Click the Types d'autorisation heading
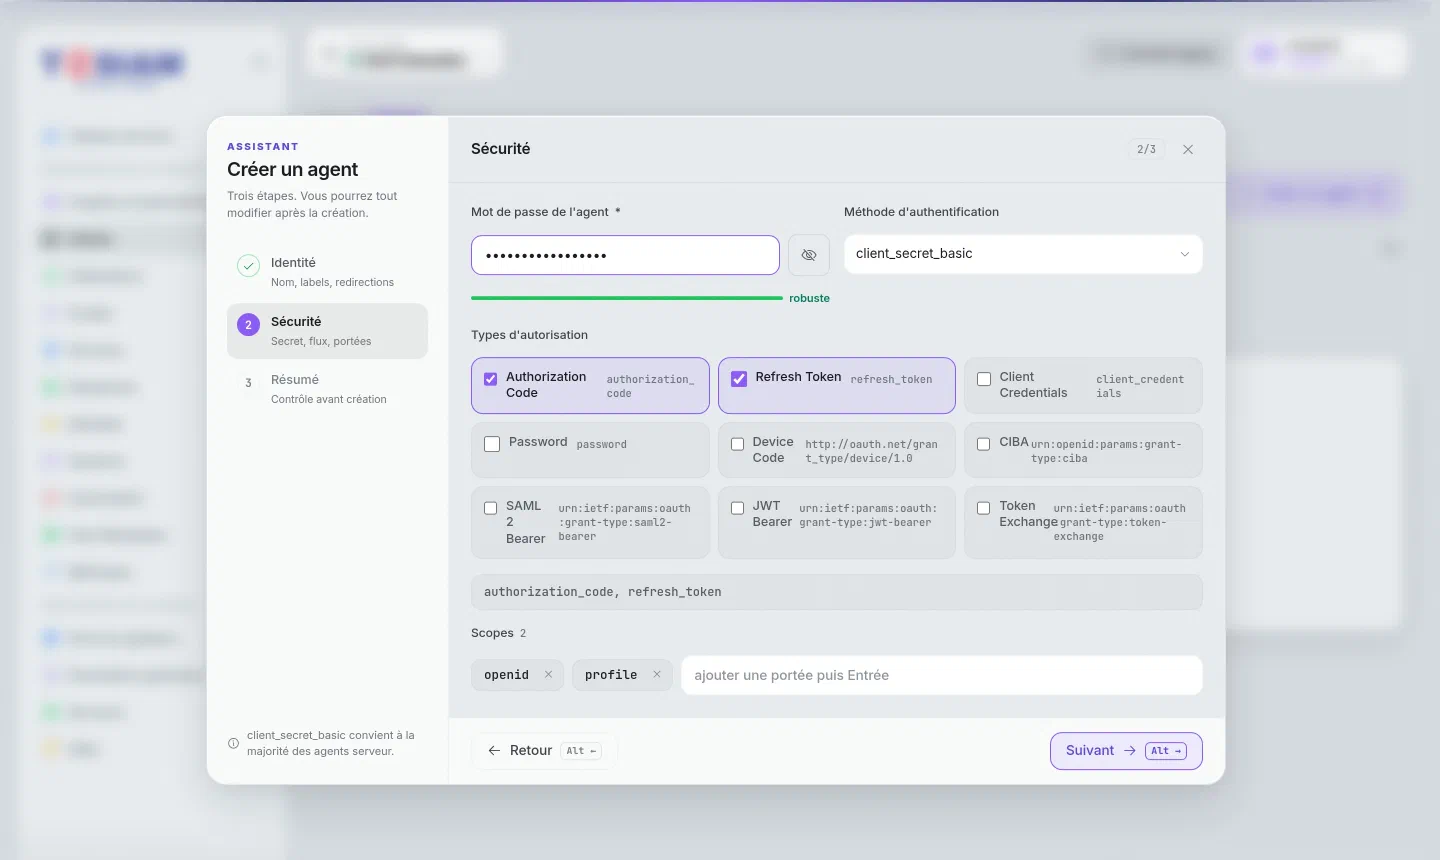This screenshot has width=1440, height=860. tap(529, 335)
